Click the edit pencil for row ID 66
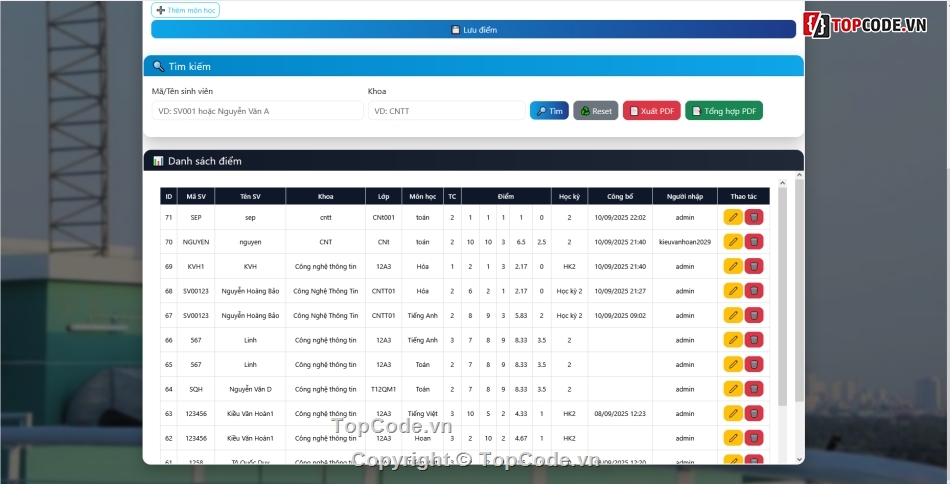 (x=732, y=340)
